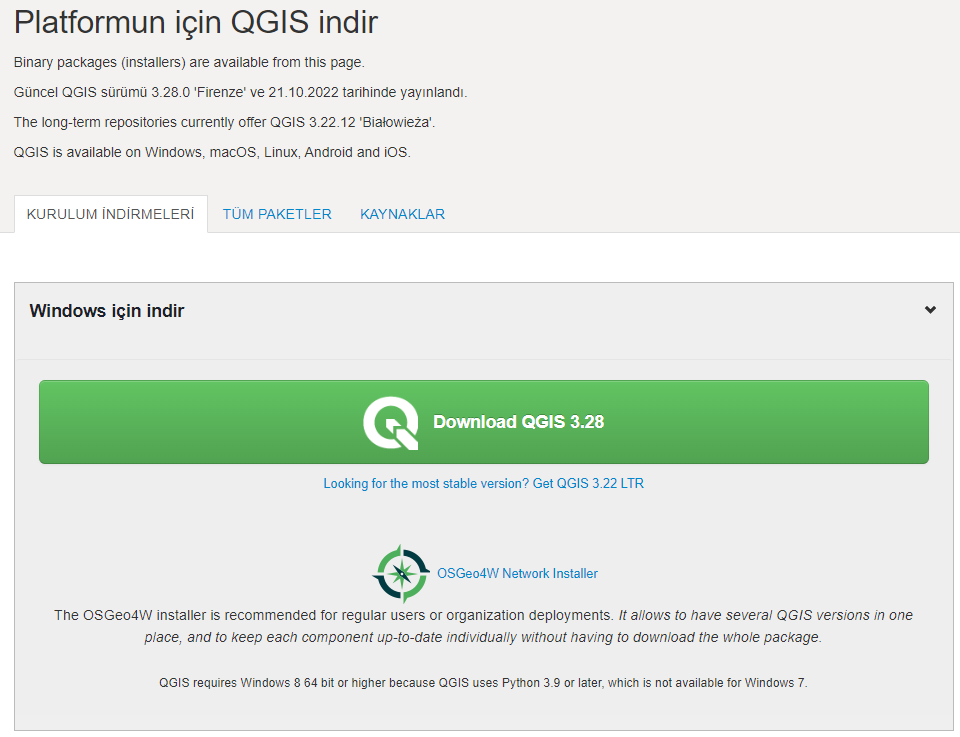The width and height of the screenshot is (960, 737).
Task: Click the OSGeo4W installer is recommended paragraph
Action: pyautogui.click(x=484, y=626)
